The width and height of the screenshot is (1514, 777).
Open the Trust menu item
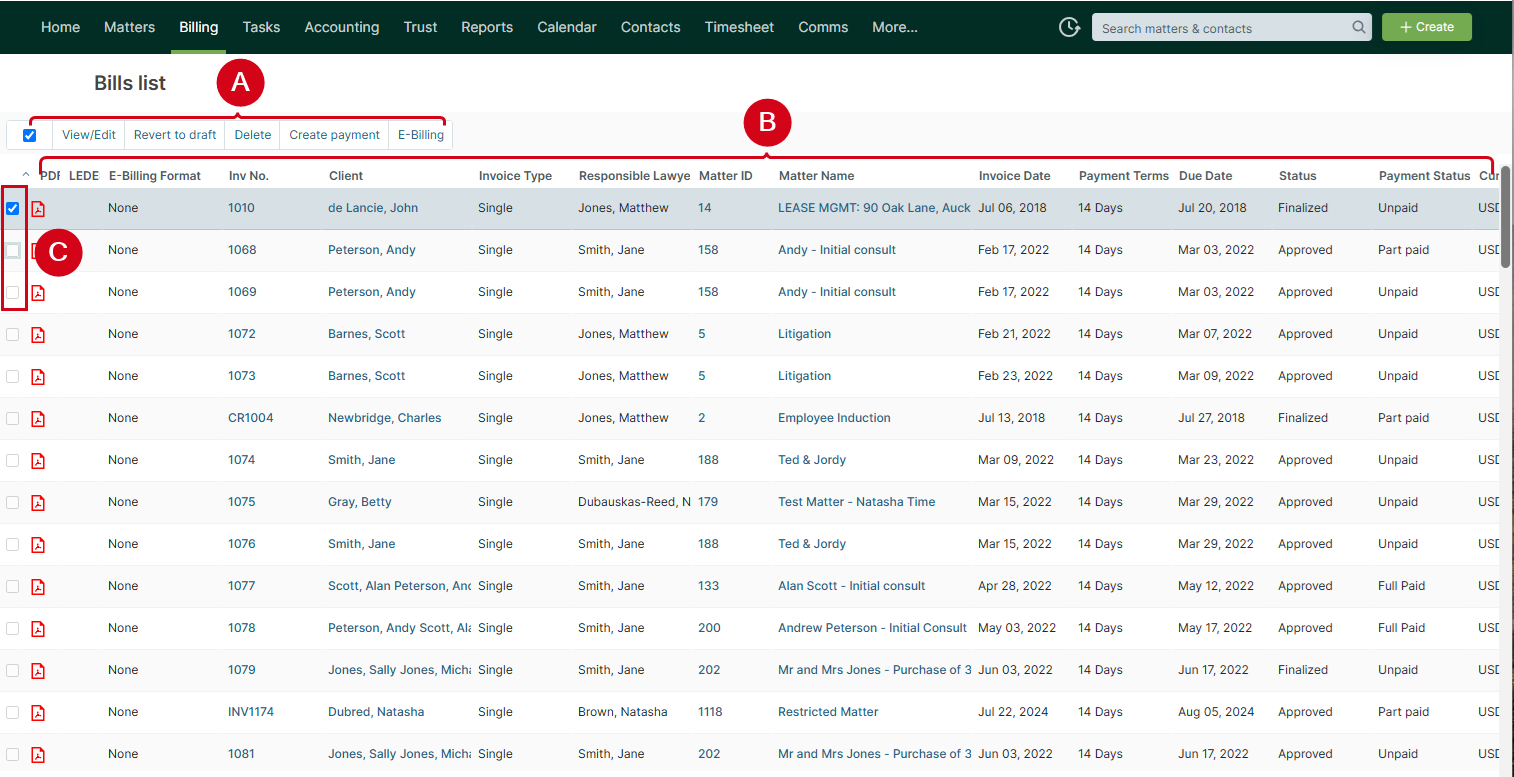pyautogui.click(x=420, y=28)
